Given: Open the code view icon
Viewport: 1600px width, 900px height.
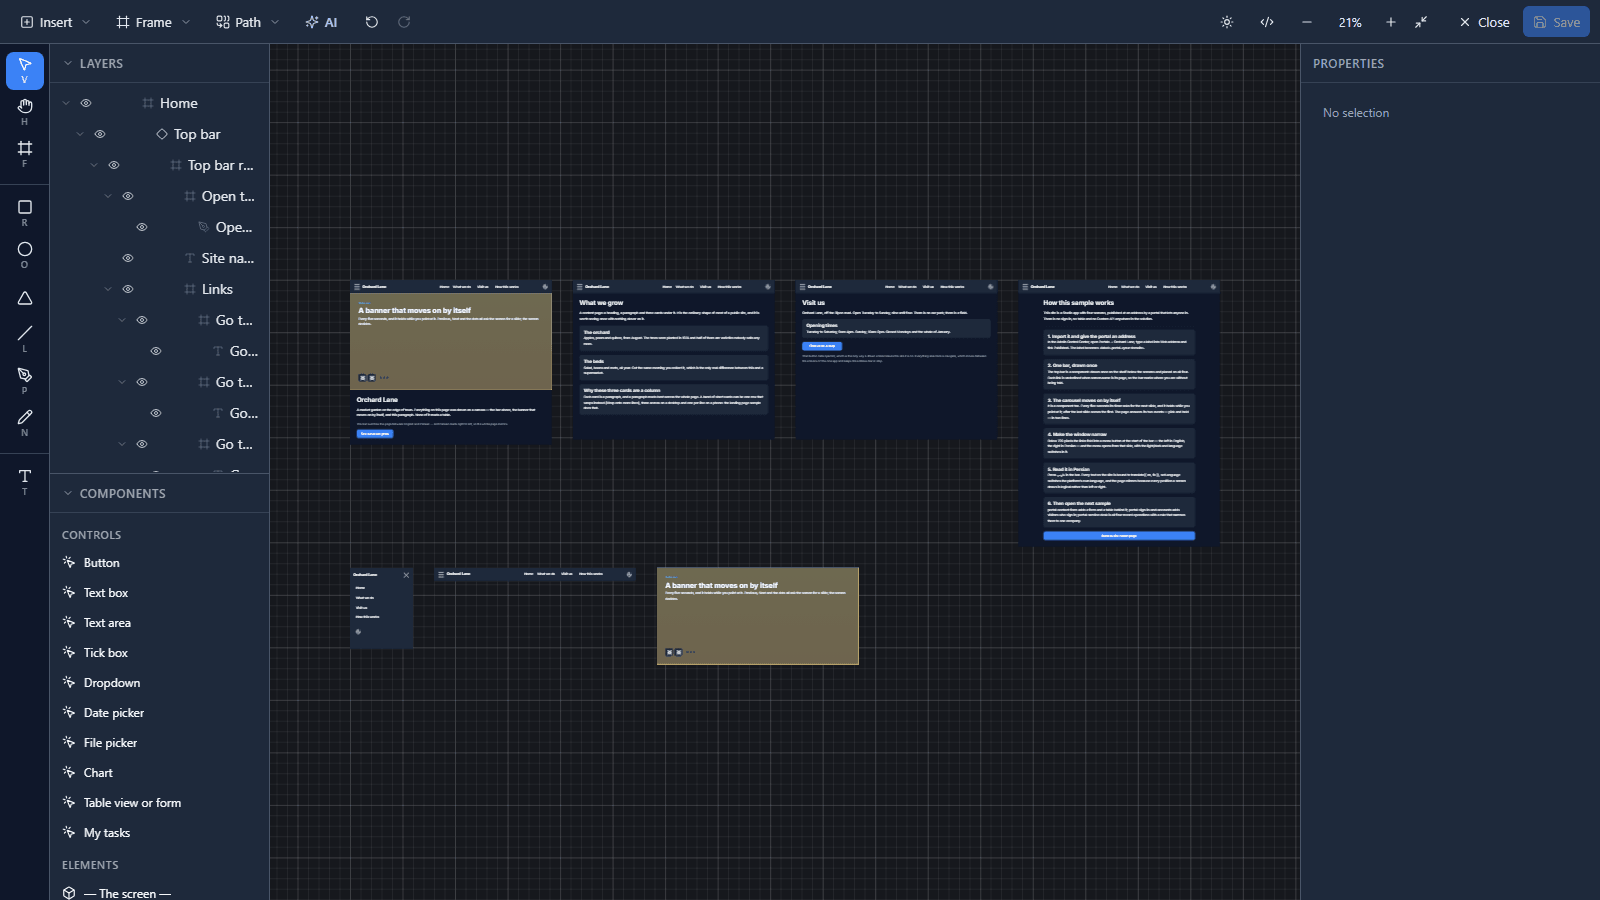Looking at the screenshot, I should pos(1267,22).
